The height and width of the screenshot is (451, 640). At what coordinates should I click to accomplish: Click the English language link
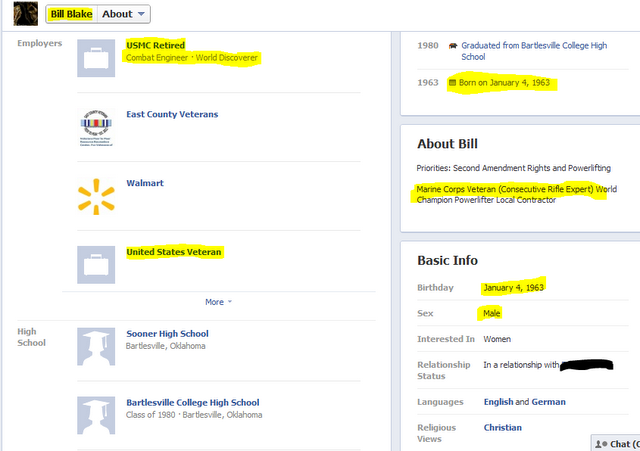point(498,402)
